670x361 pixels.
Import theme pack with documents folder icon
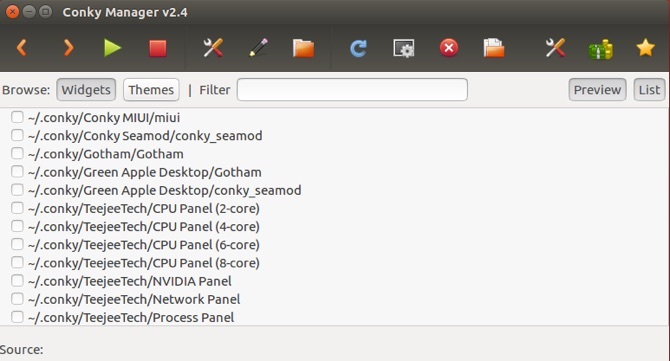coord(494,48)
